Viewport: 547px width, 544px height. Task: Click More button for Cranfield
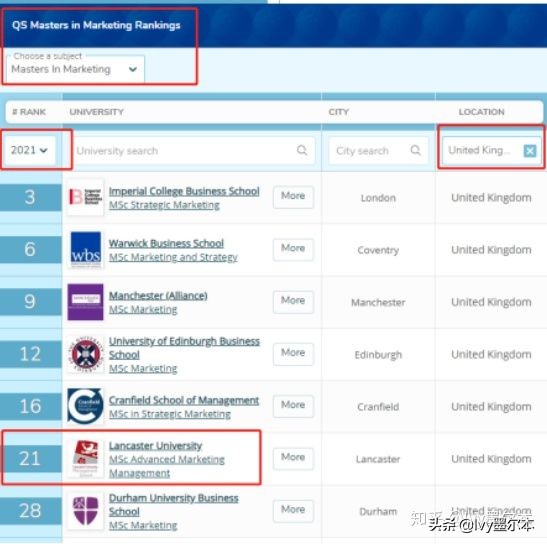pos(293,406)
